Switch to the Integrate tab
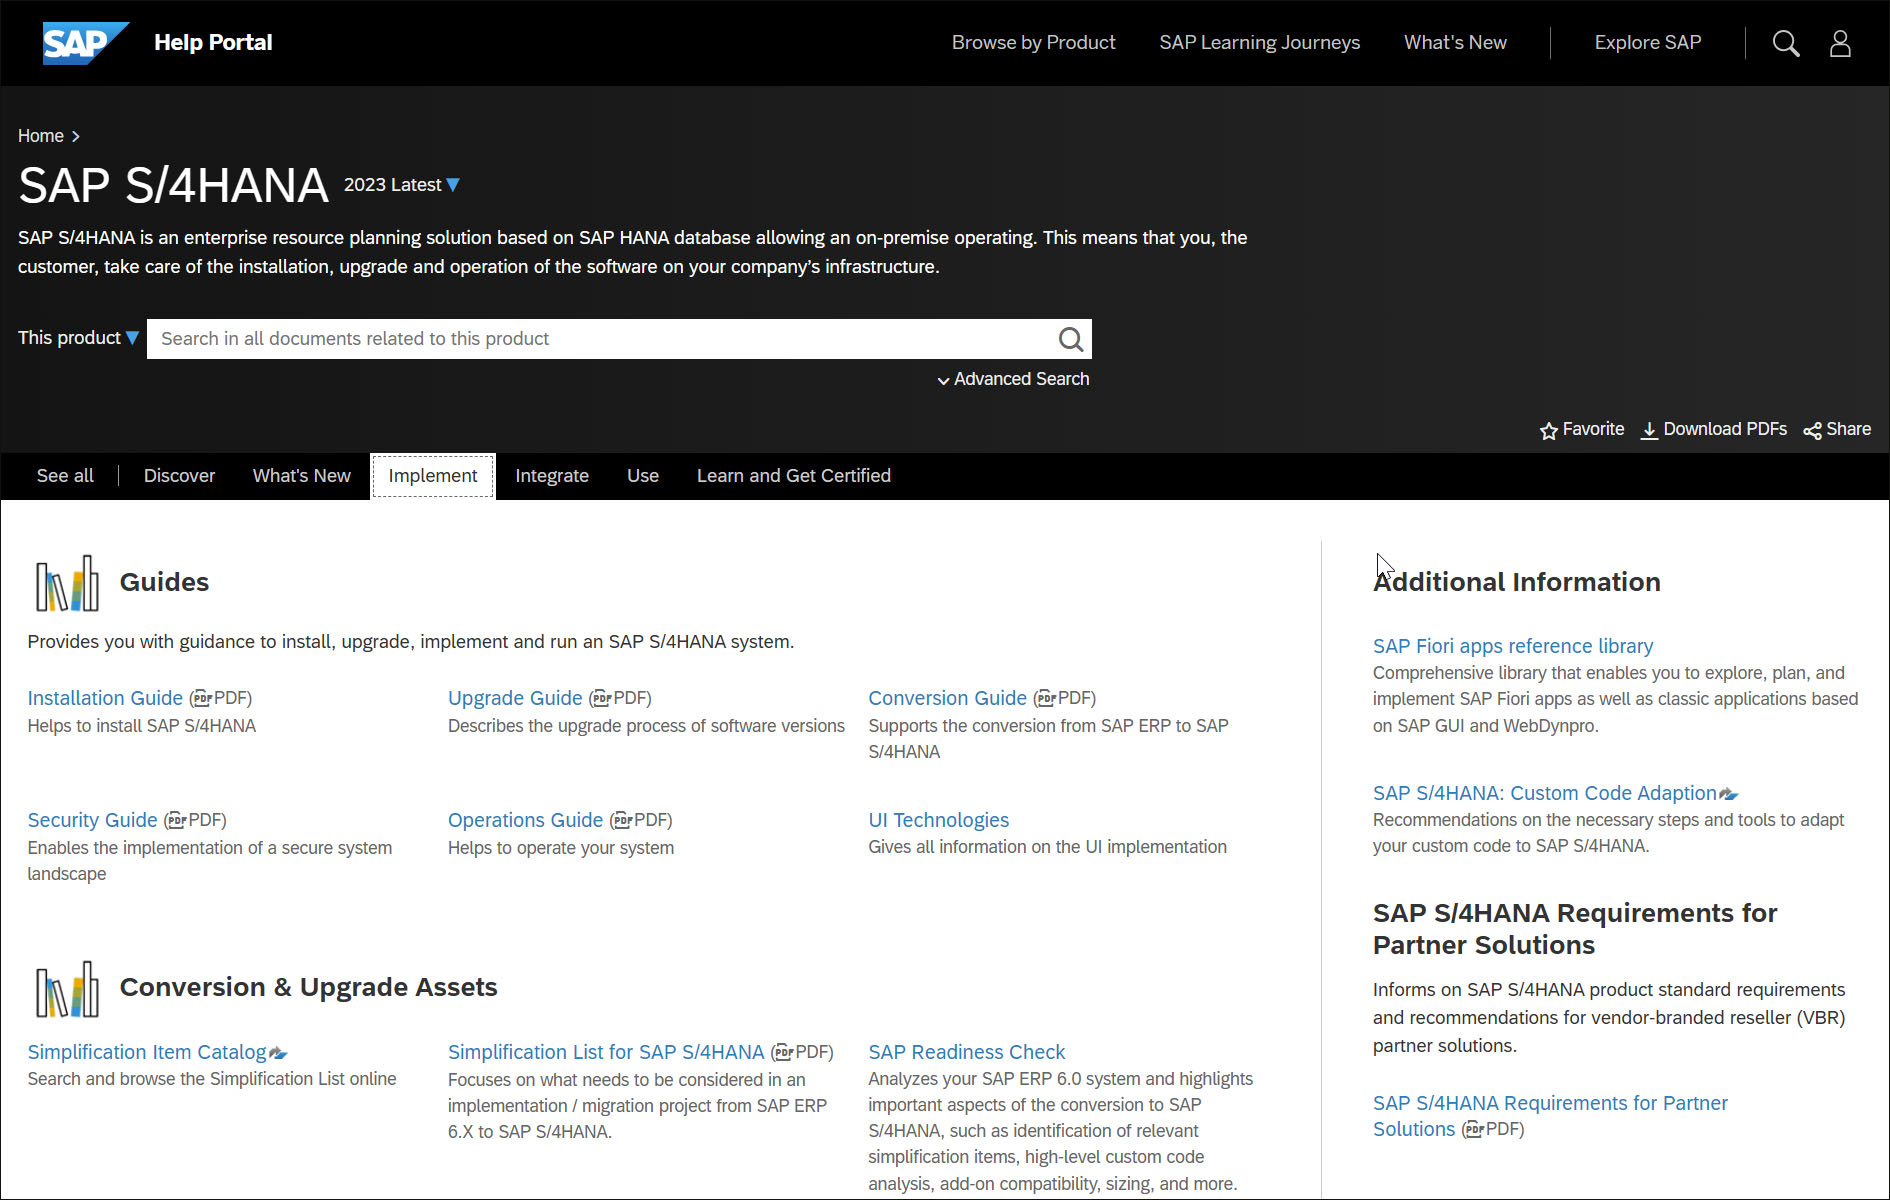 pos(552,476)
